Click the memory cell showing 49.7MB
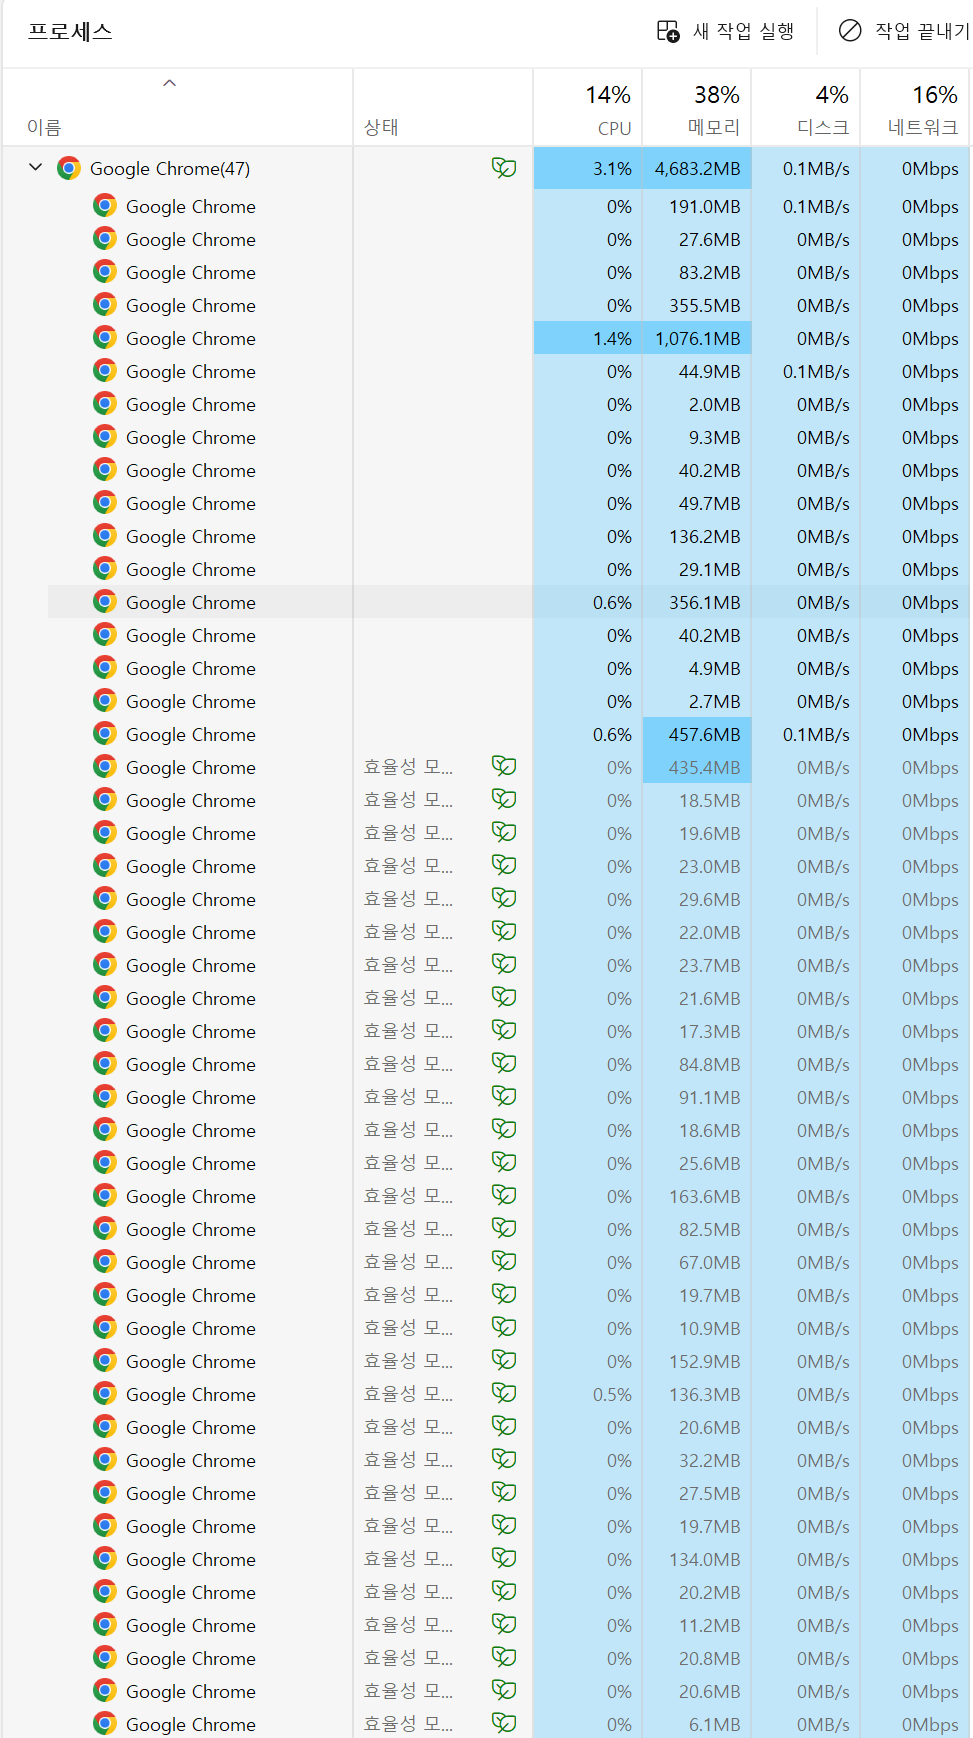973x1738 pixels. [697, 503]
